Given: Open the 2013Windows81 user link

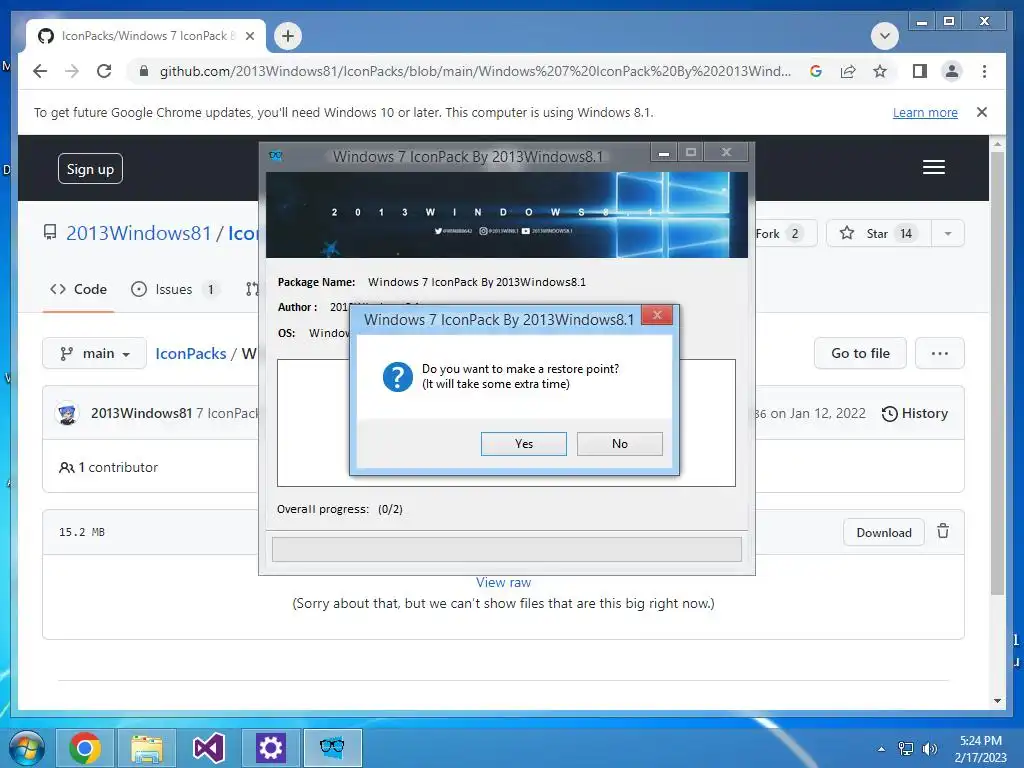Looking at the screenshot, I should coord(138,233).
